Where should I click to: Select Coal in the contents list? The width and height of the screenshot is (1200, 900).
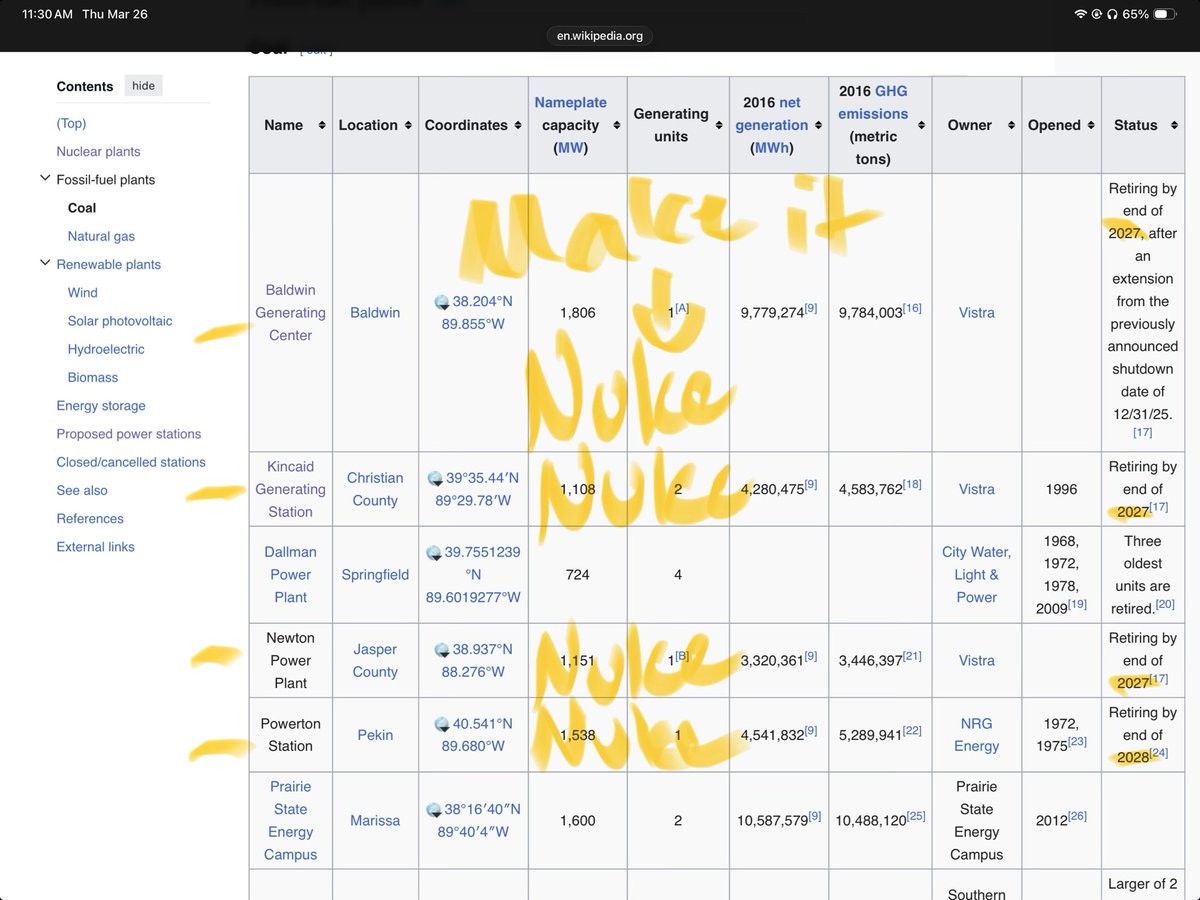coord(82,208)
